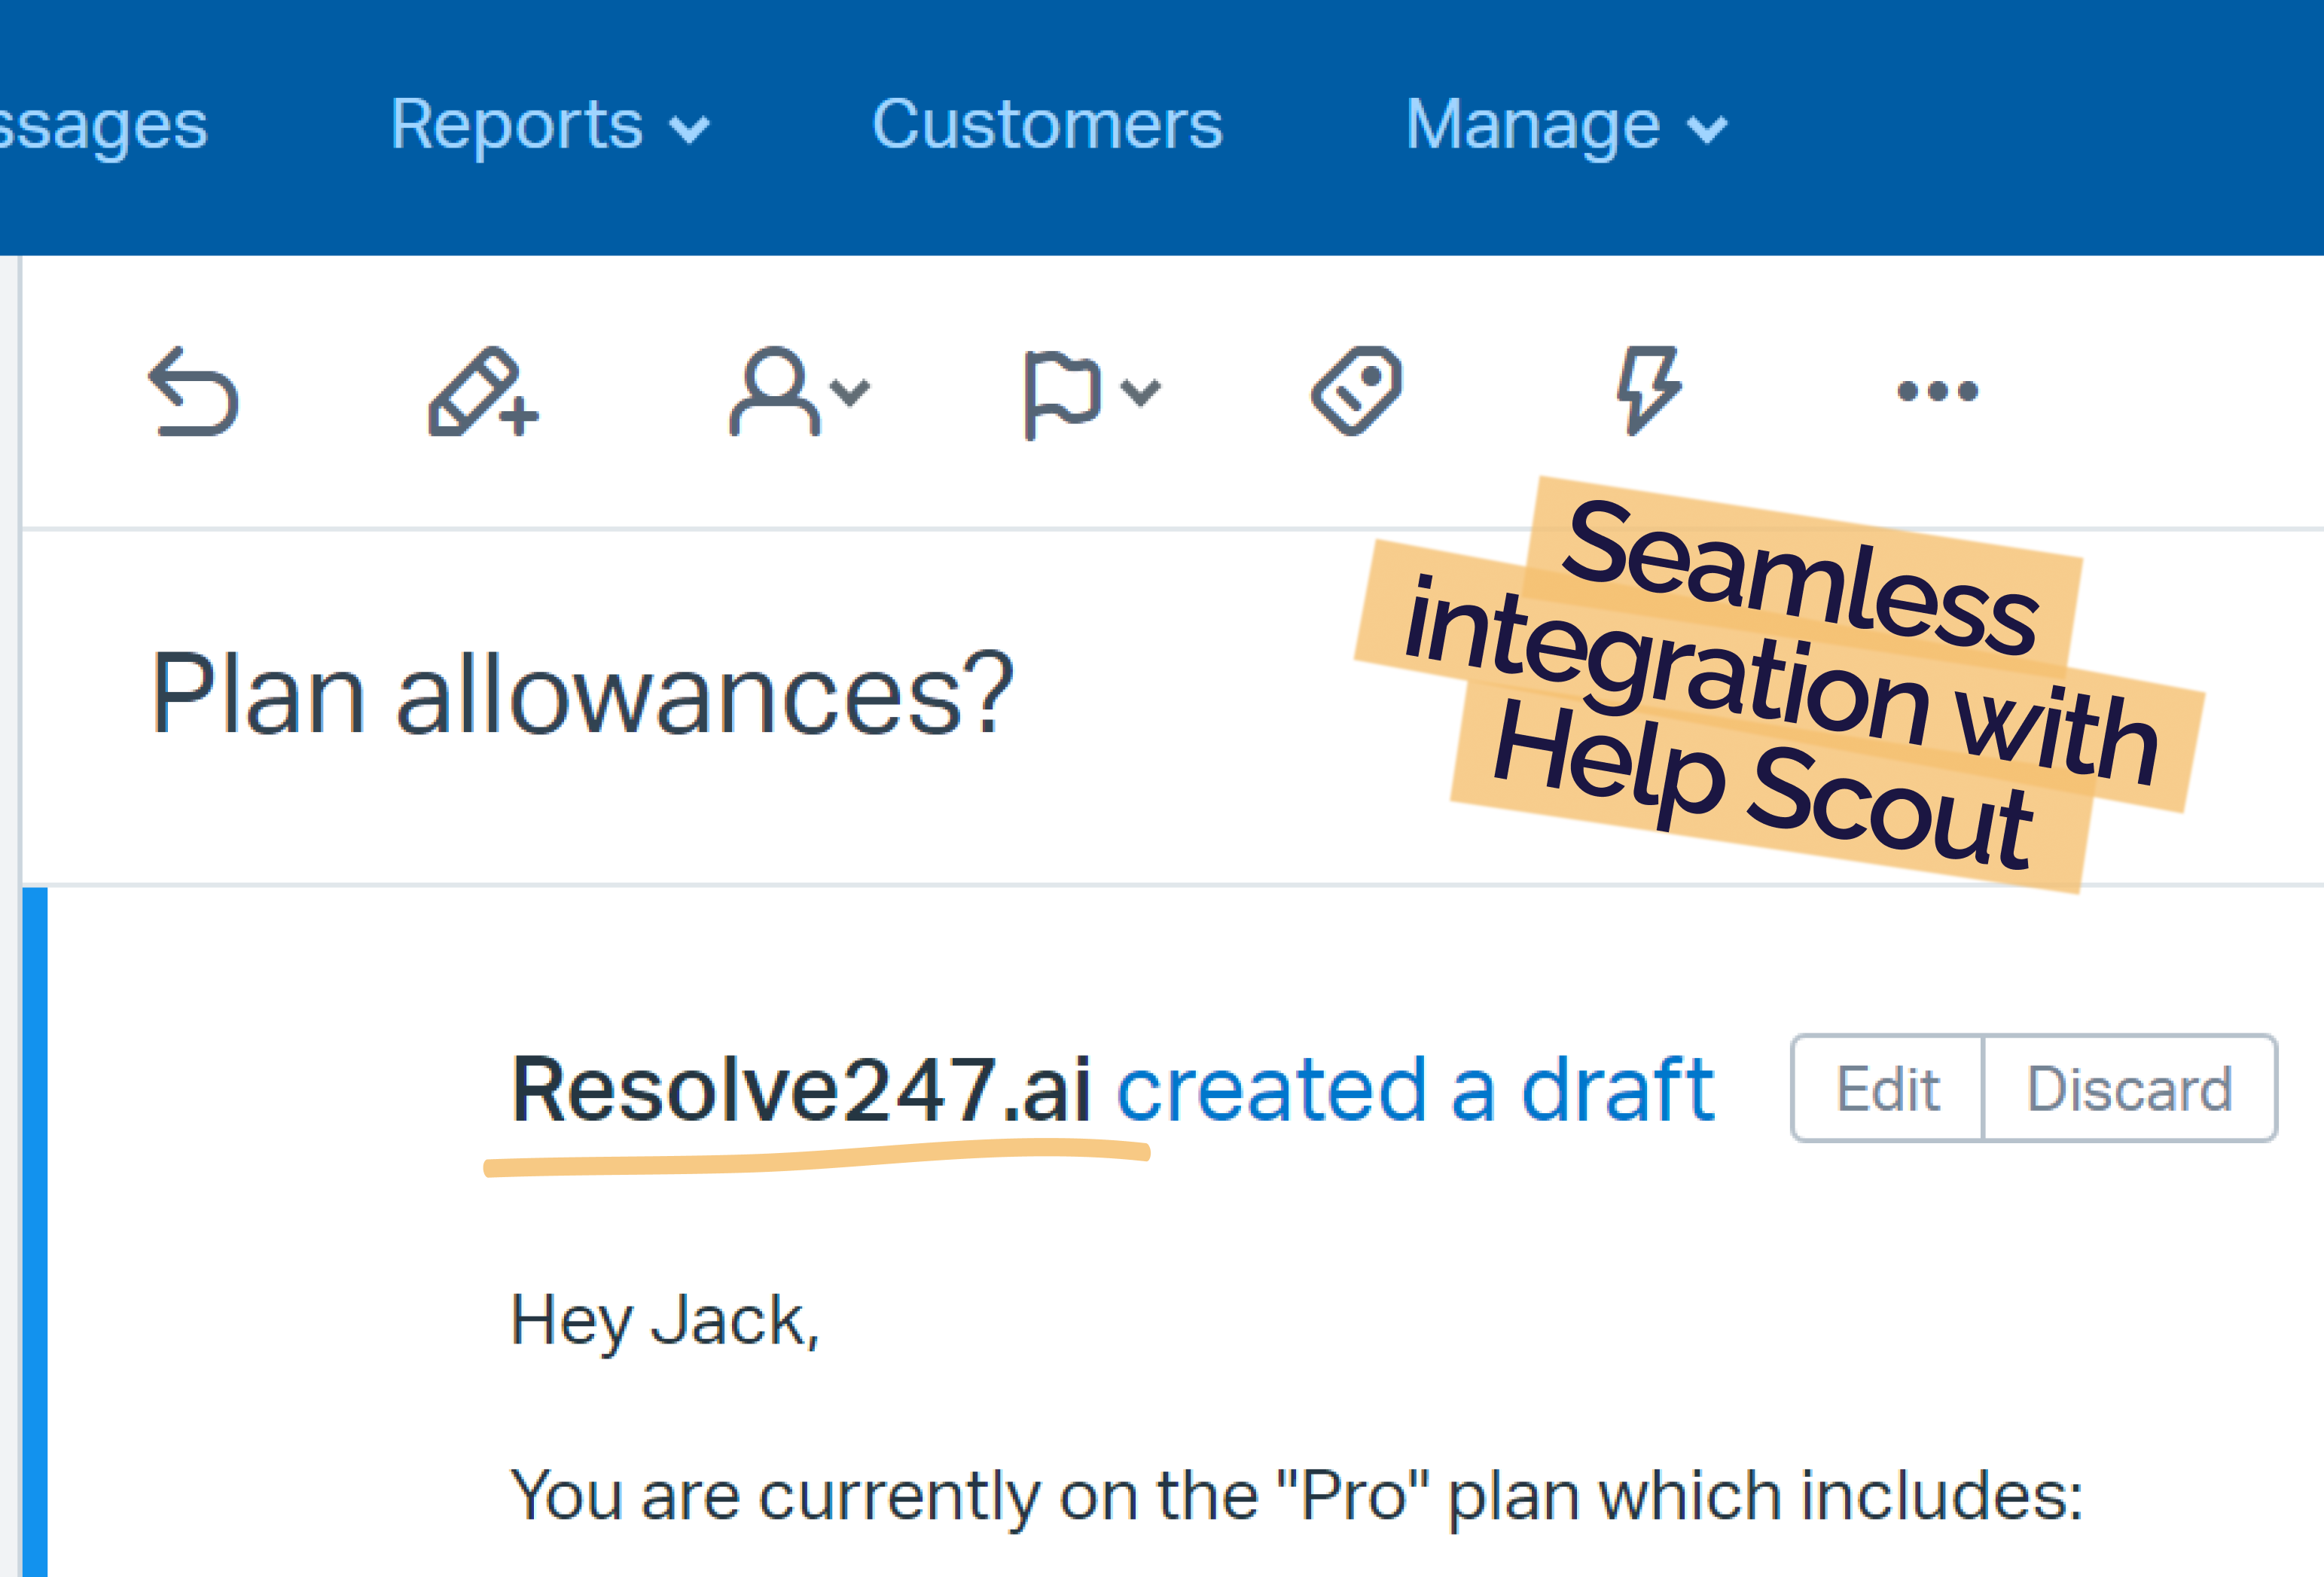Open the tag icon
Screen dimensions: 2324x1577
[x=1357, y=390]
